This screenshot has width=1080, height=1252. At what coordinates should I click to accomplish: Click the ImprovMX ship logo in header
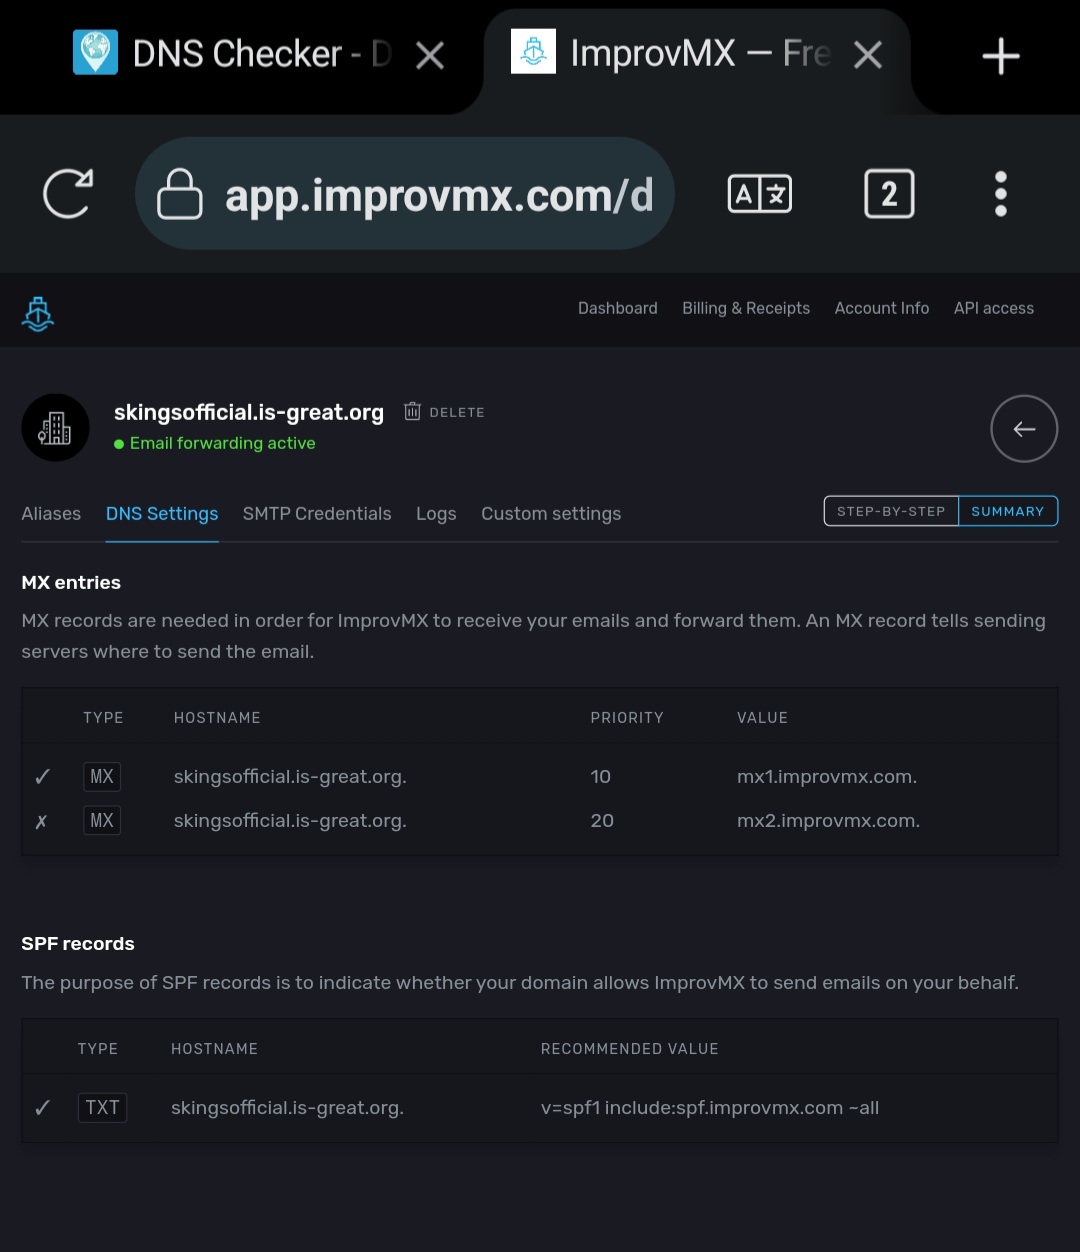38,313
